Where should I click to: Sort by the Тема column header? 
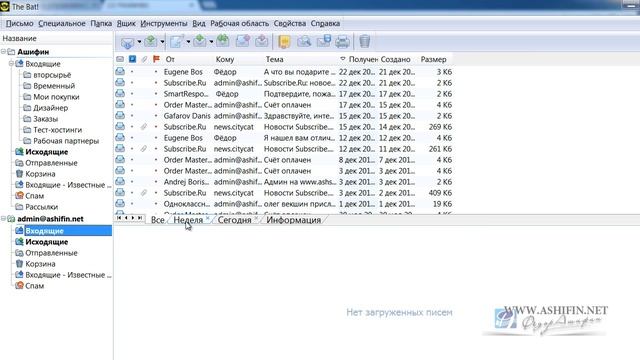tap(274, 59)
